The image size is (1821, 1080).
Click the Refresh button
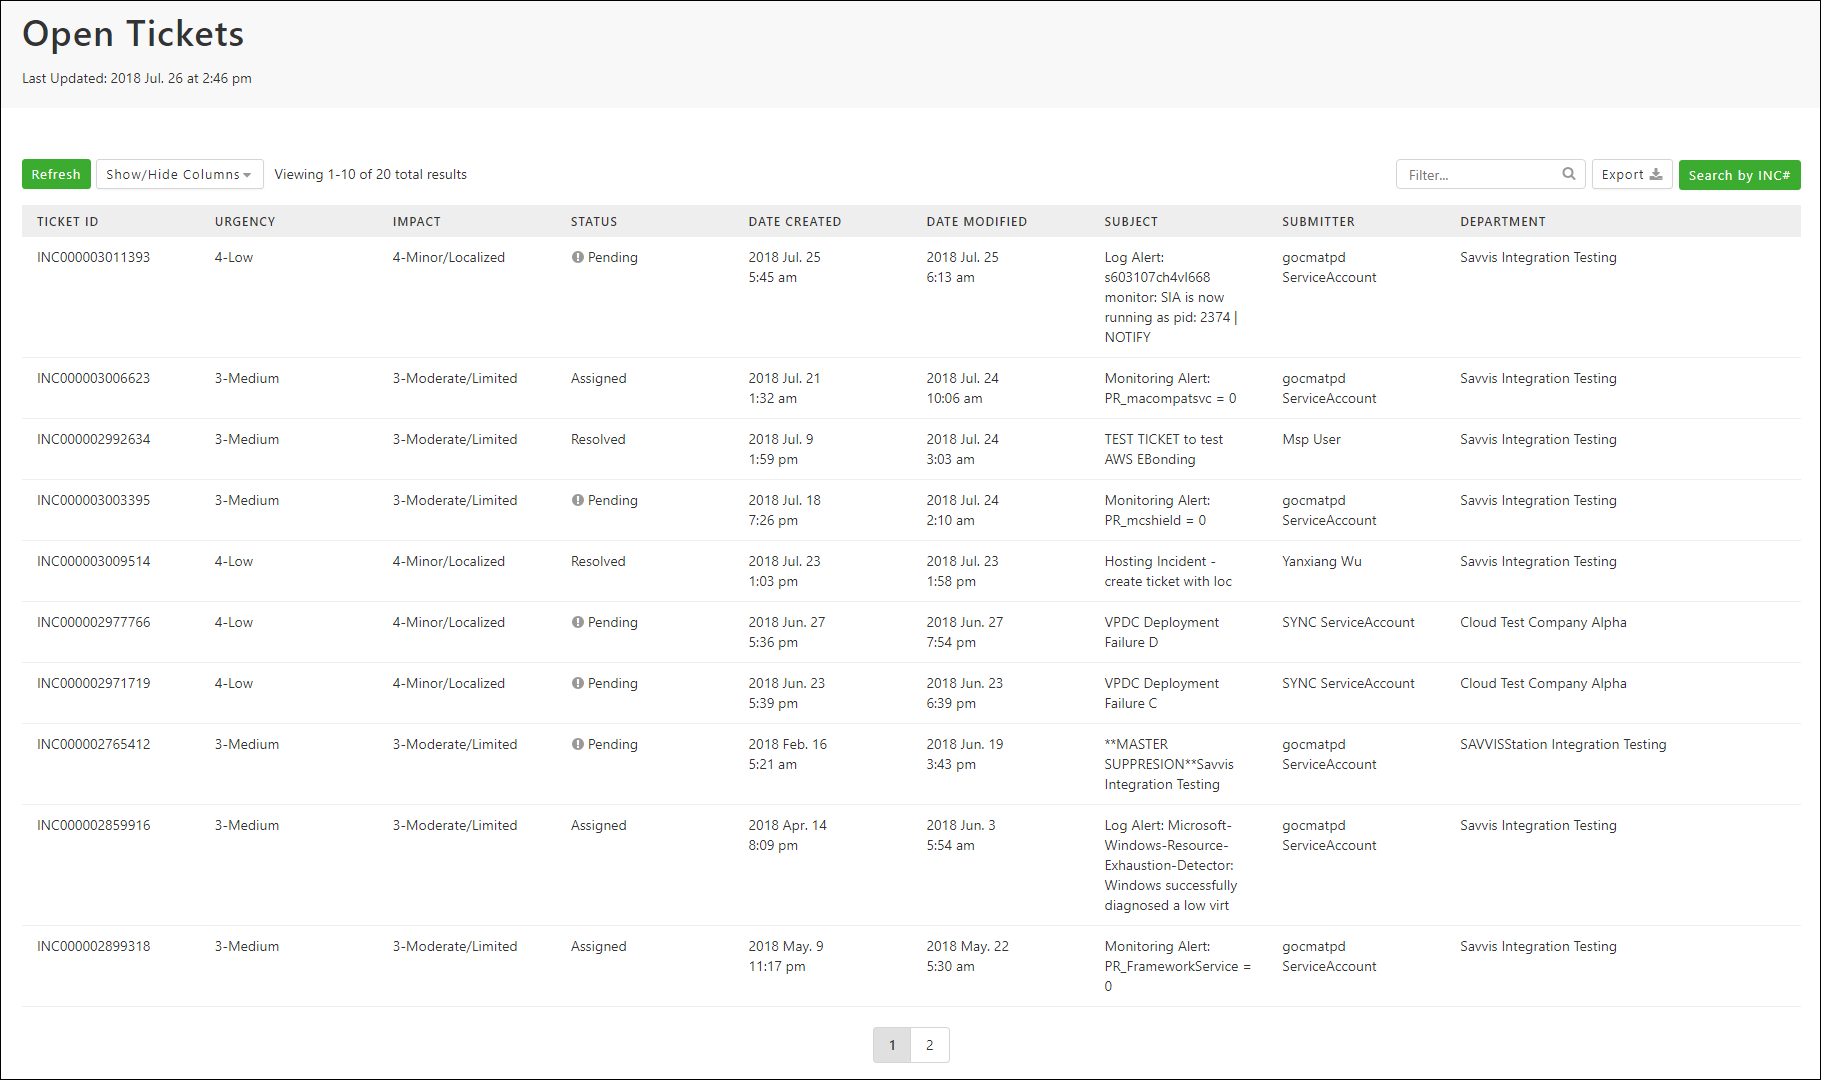click(x=56, y=174)
